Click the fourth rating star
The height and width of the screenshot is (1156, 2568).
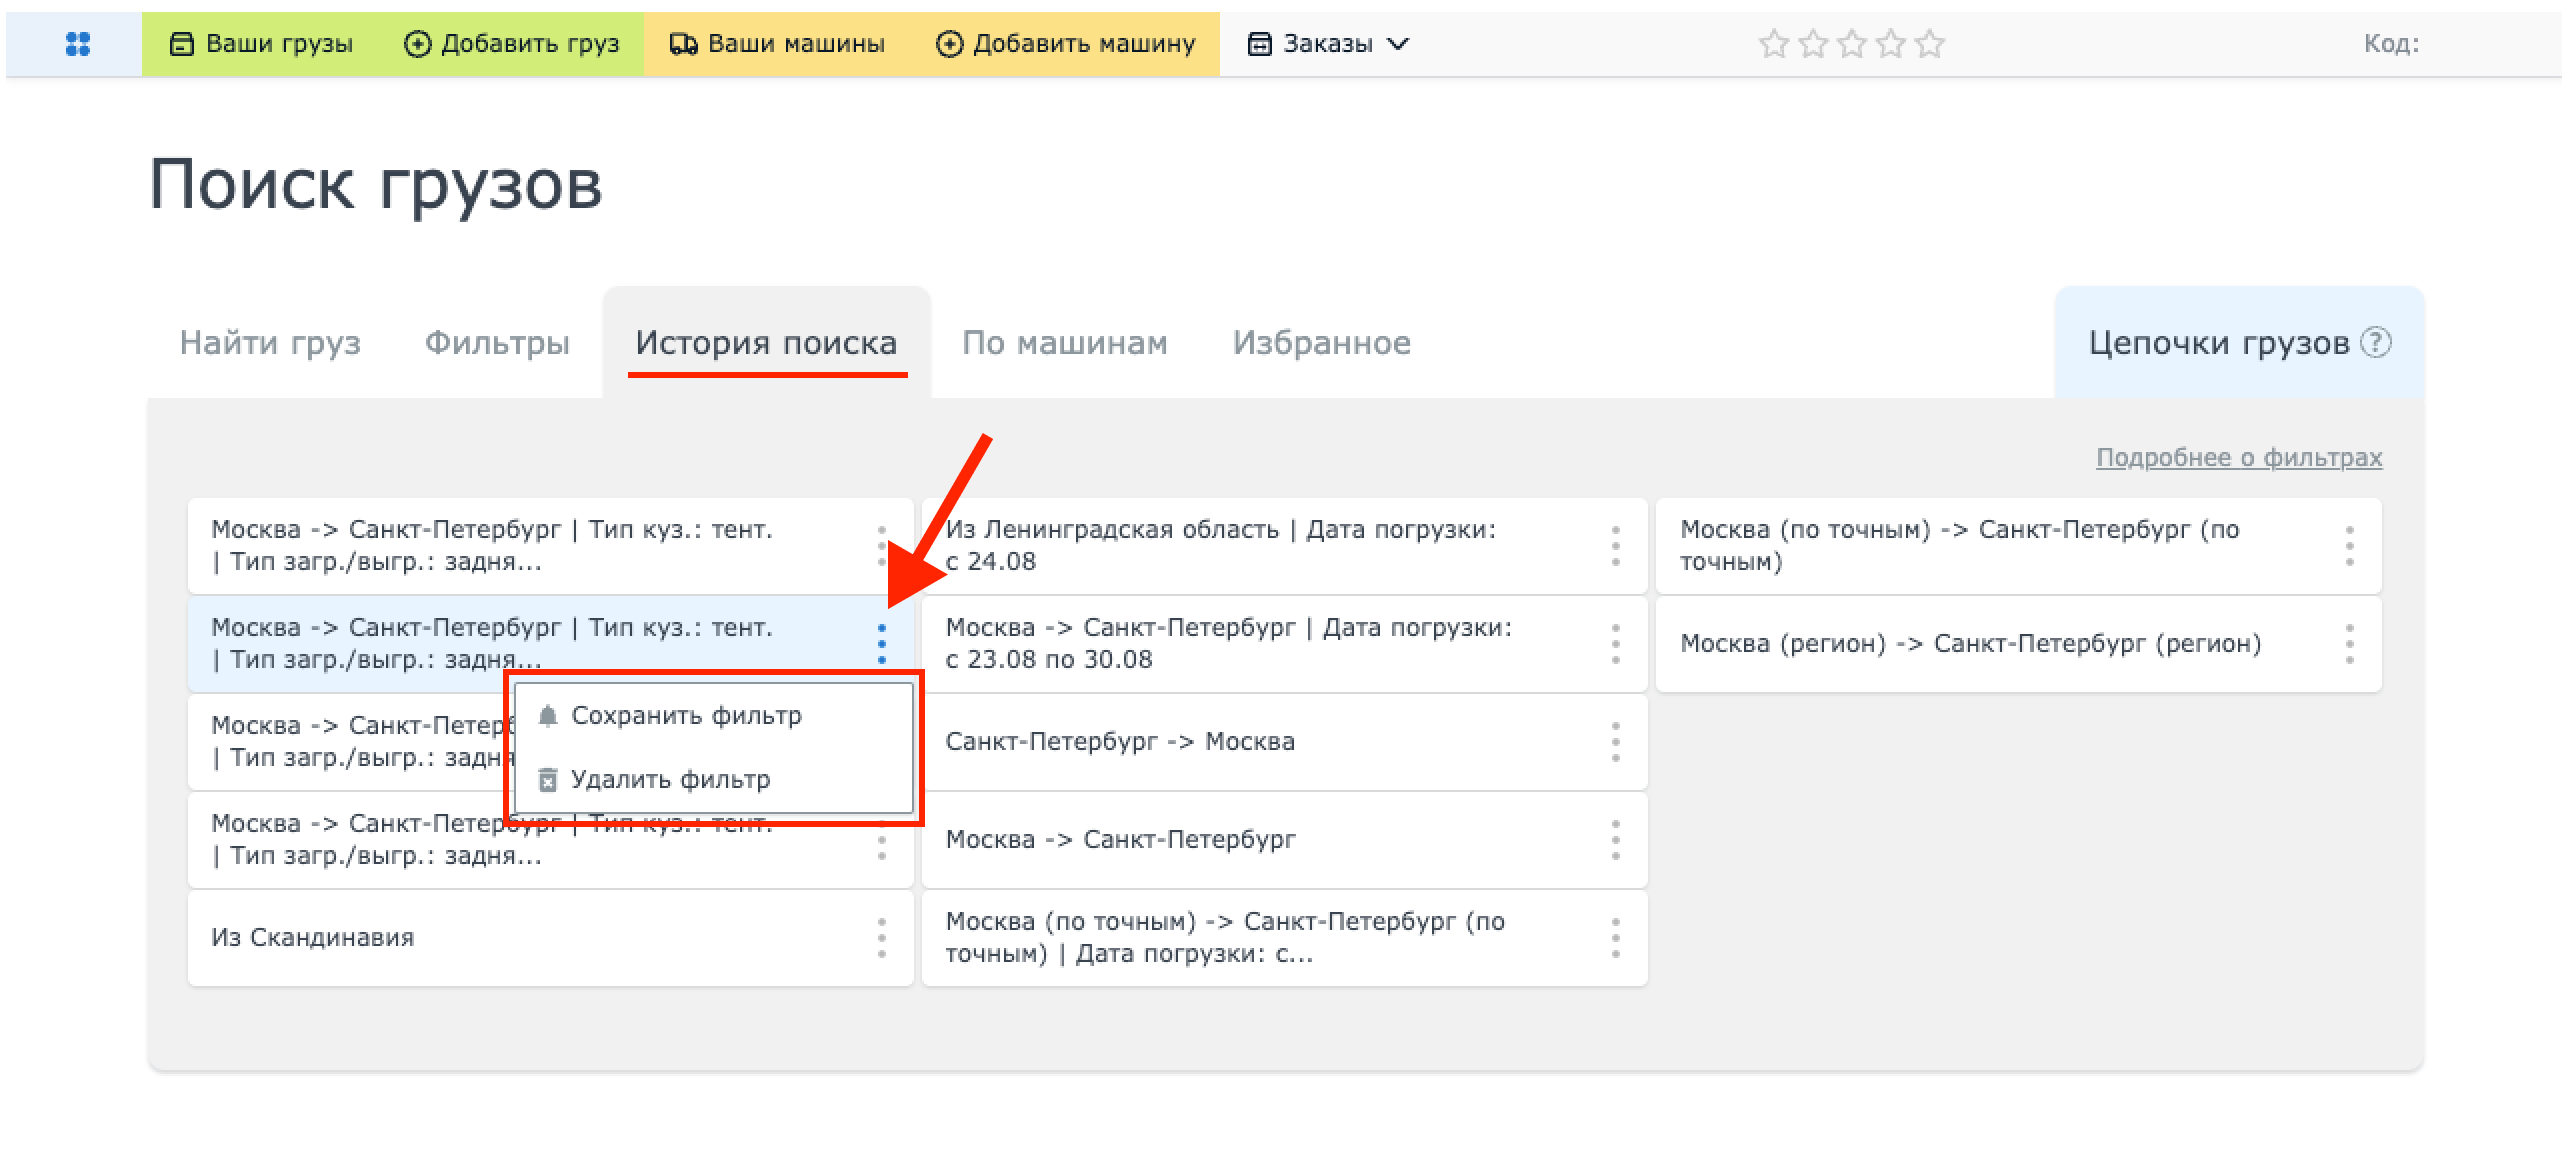pyautogui.click(x=1890, y=44)
